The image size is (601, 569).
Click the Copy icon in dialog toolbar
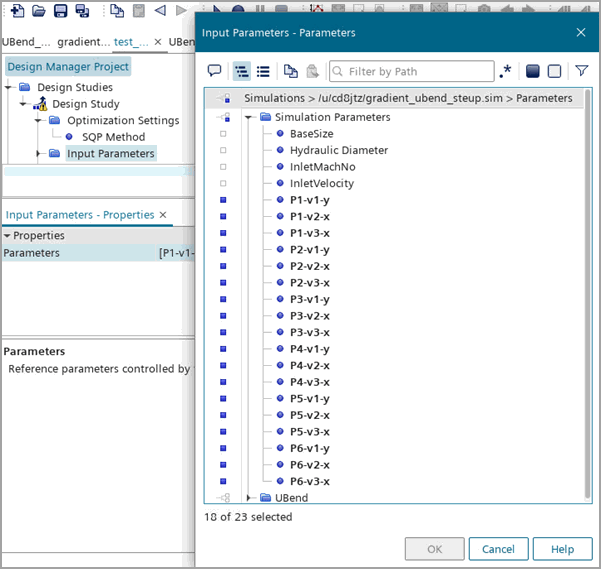(x=290, y=71)
